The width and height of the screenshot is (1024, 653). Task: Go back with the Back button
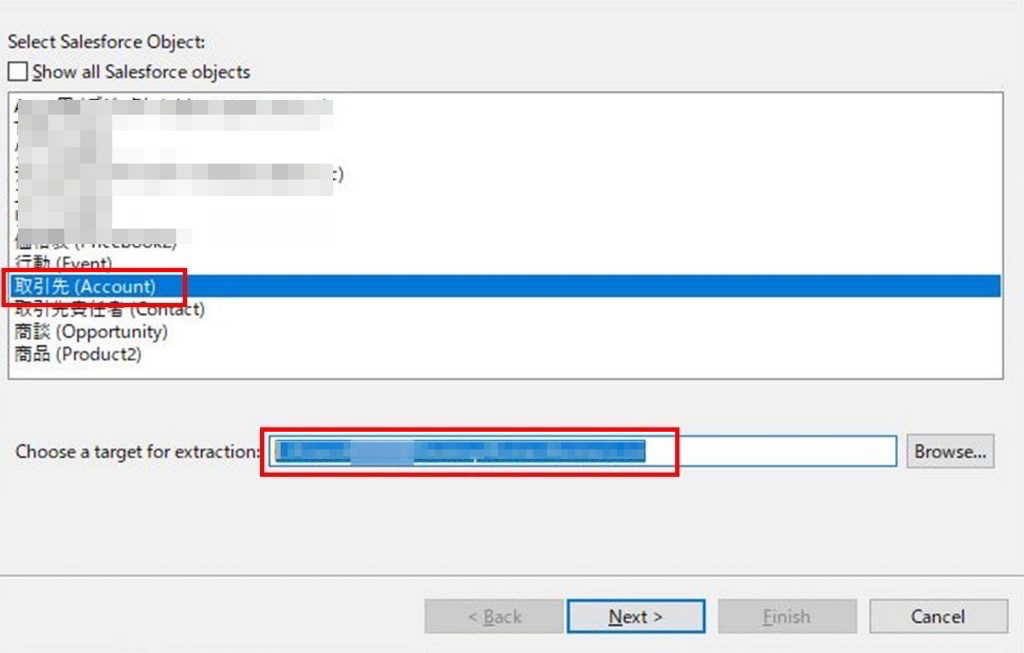pyautogui.click(x=494, y=616)
